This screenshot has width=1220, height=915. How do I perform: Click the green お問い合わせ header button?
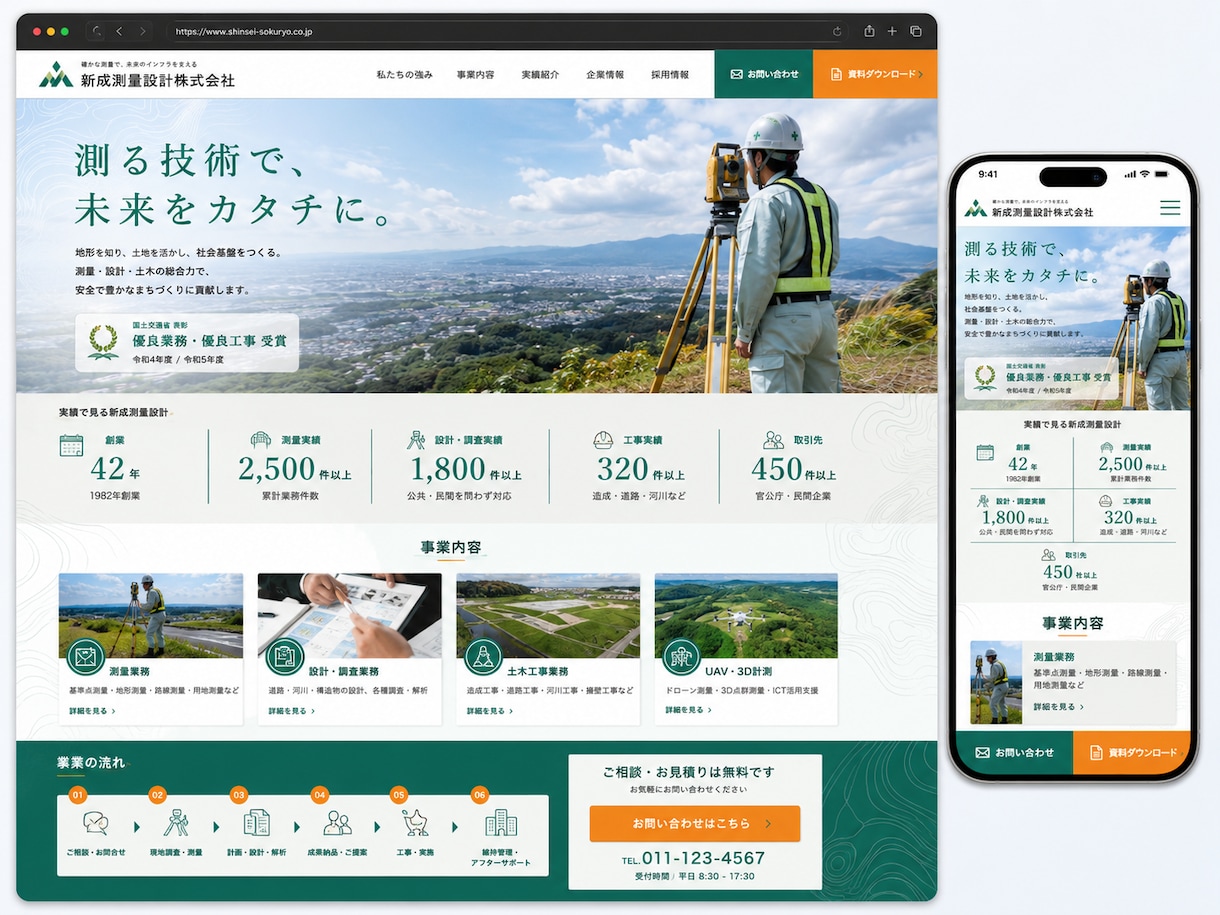764,74
